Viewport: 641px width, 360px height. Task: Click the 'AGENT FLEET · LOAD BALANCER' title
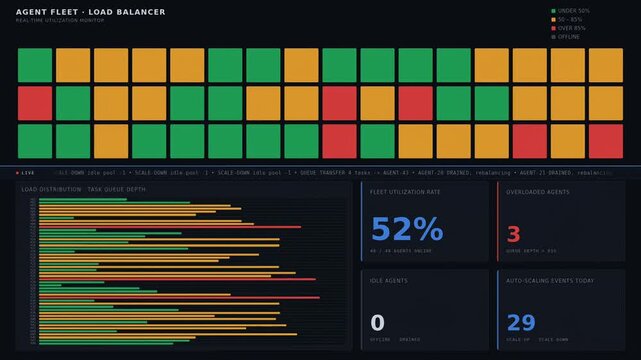91,12
